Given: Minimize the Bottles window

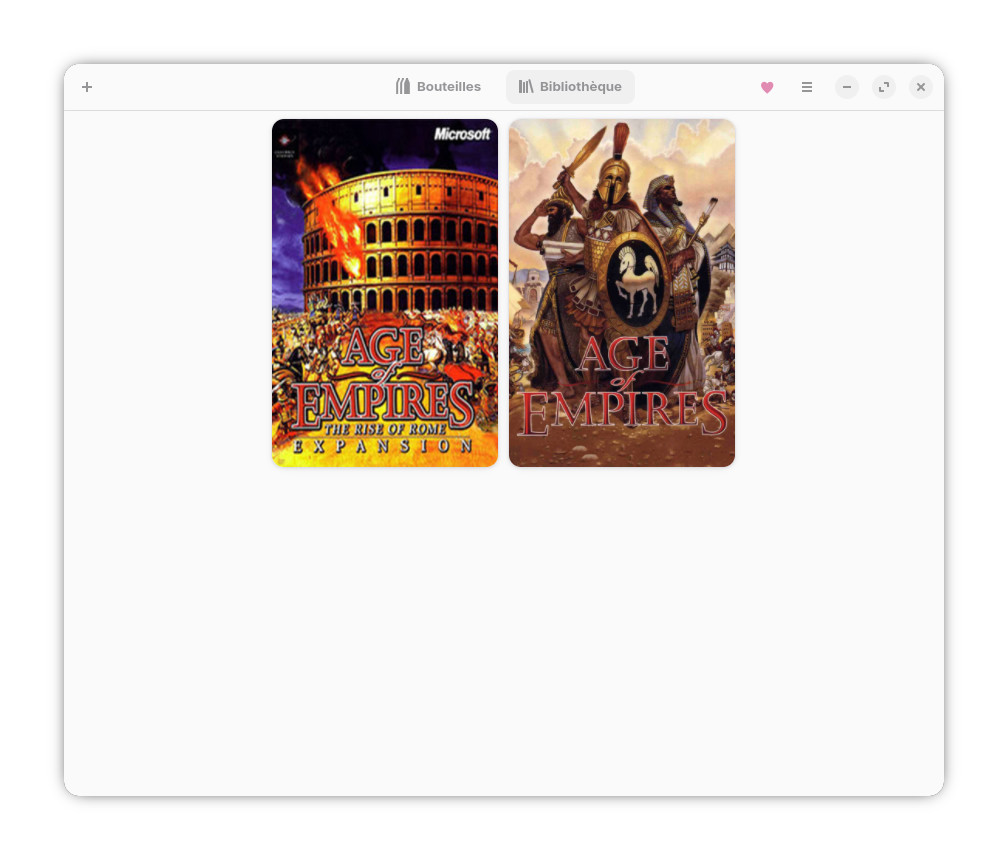Looking at the screenshot, I should click(x=847, y=87).
